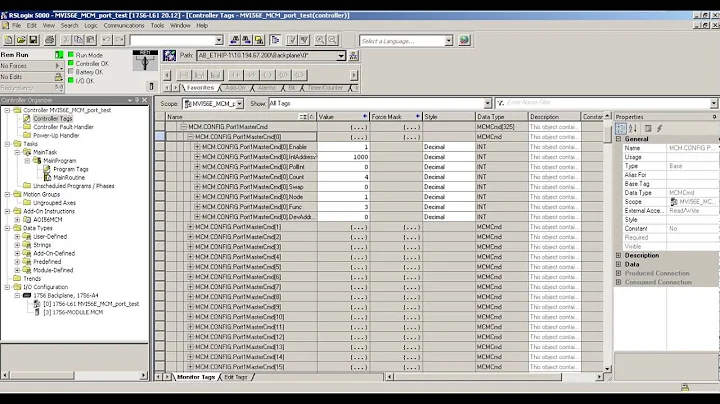720x404 pixels.
Task: Click the Data Type column header
Action: coord(501,117)
